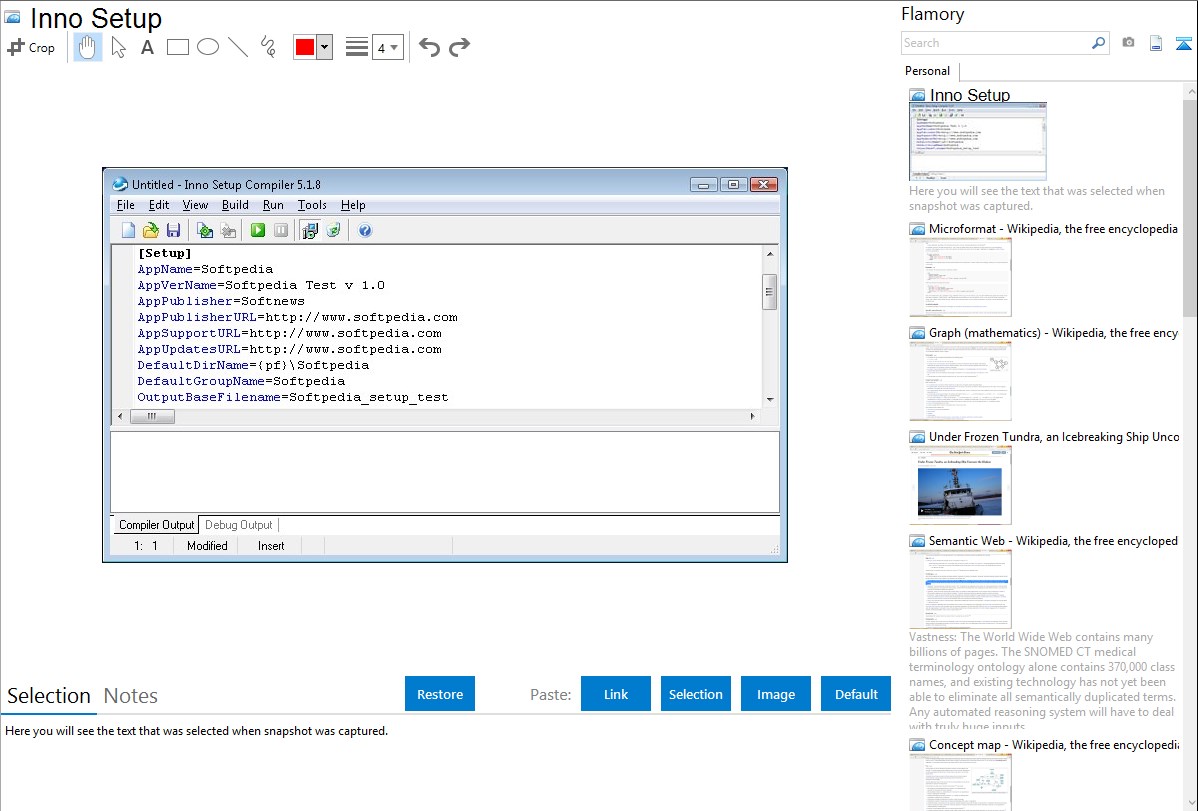Click the OutputBaseFilename=Softpedia_setup_test line
1198x811 pixels.
click(x=293, y=397)
